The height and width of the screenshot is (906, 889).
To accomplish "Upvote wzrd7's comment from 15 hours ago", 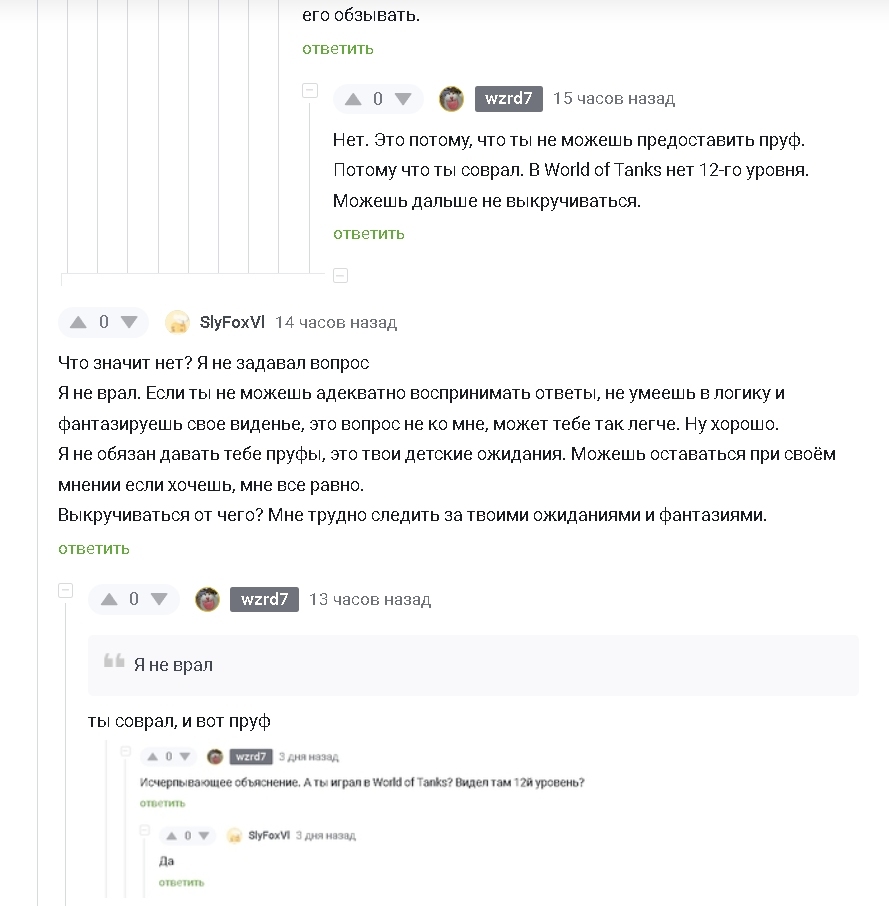I will pyautogui.click(x=353, y=99).
